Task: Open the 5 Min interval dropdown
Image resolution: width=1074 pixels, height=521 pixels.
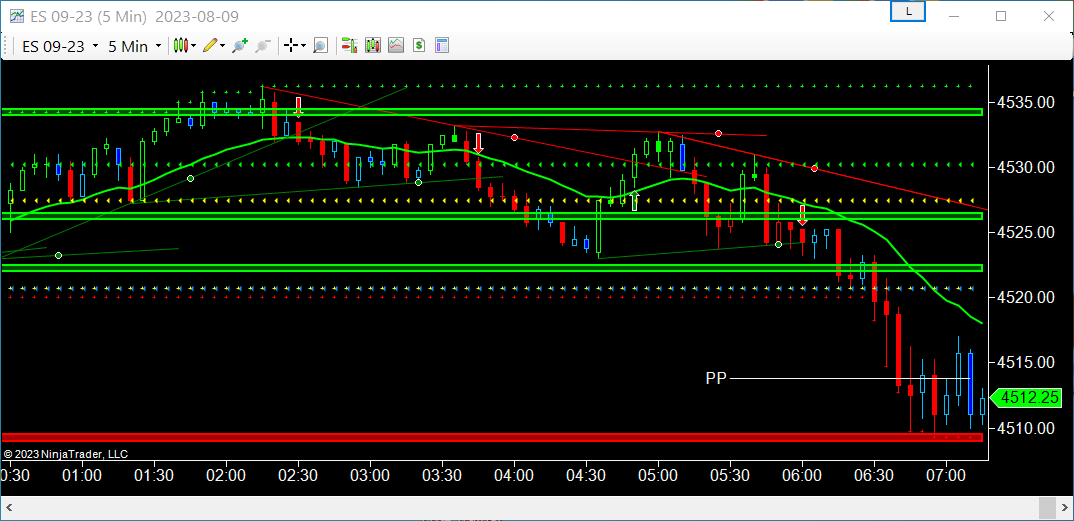Action: click(x=136, y=46)
